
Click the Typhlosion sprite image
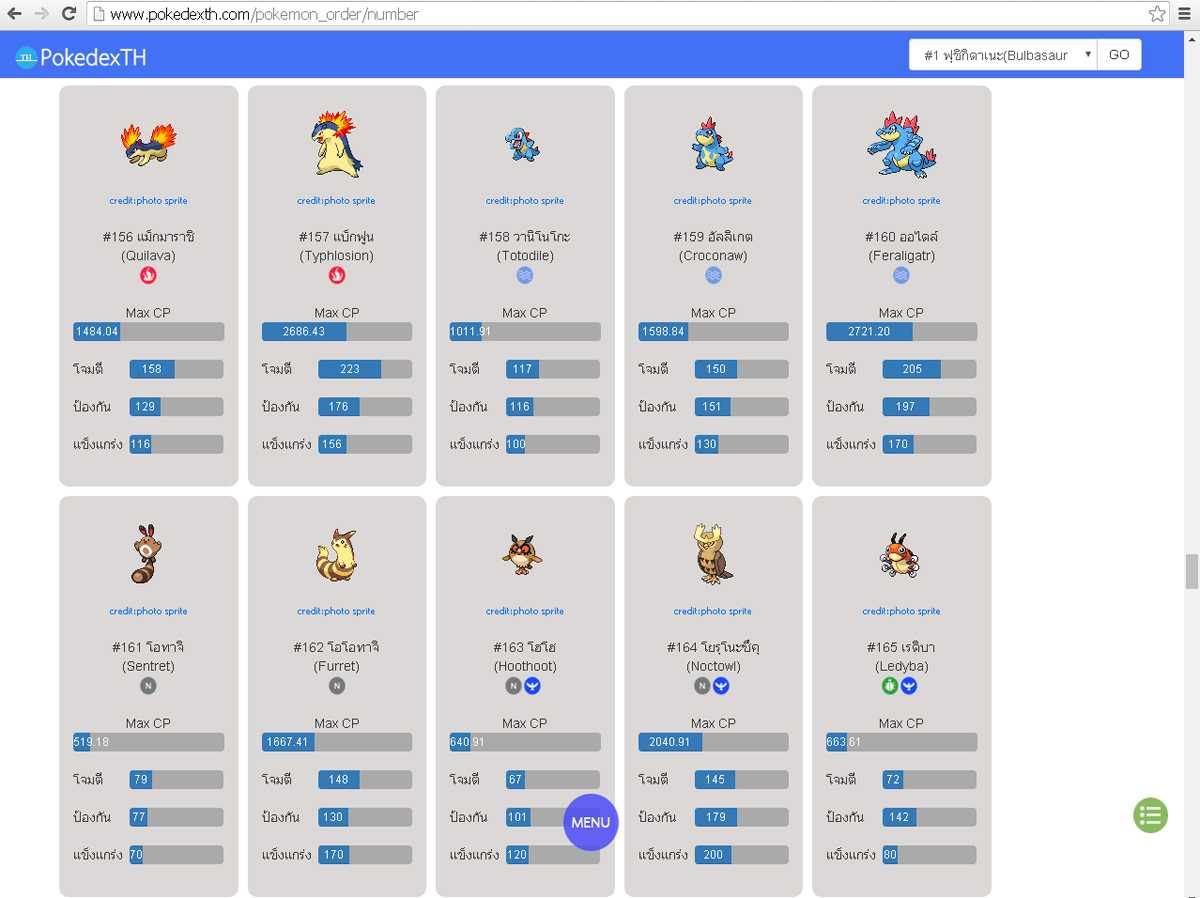(337, 143)
